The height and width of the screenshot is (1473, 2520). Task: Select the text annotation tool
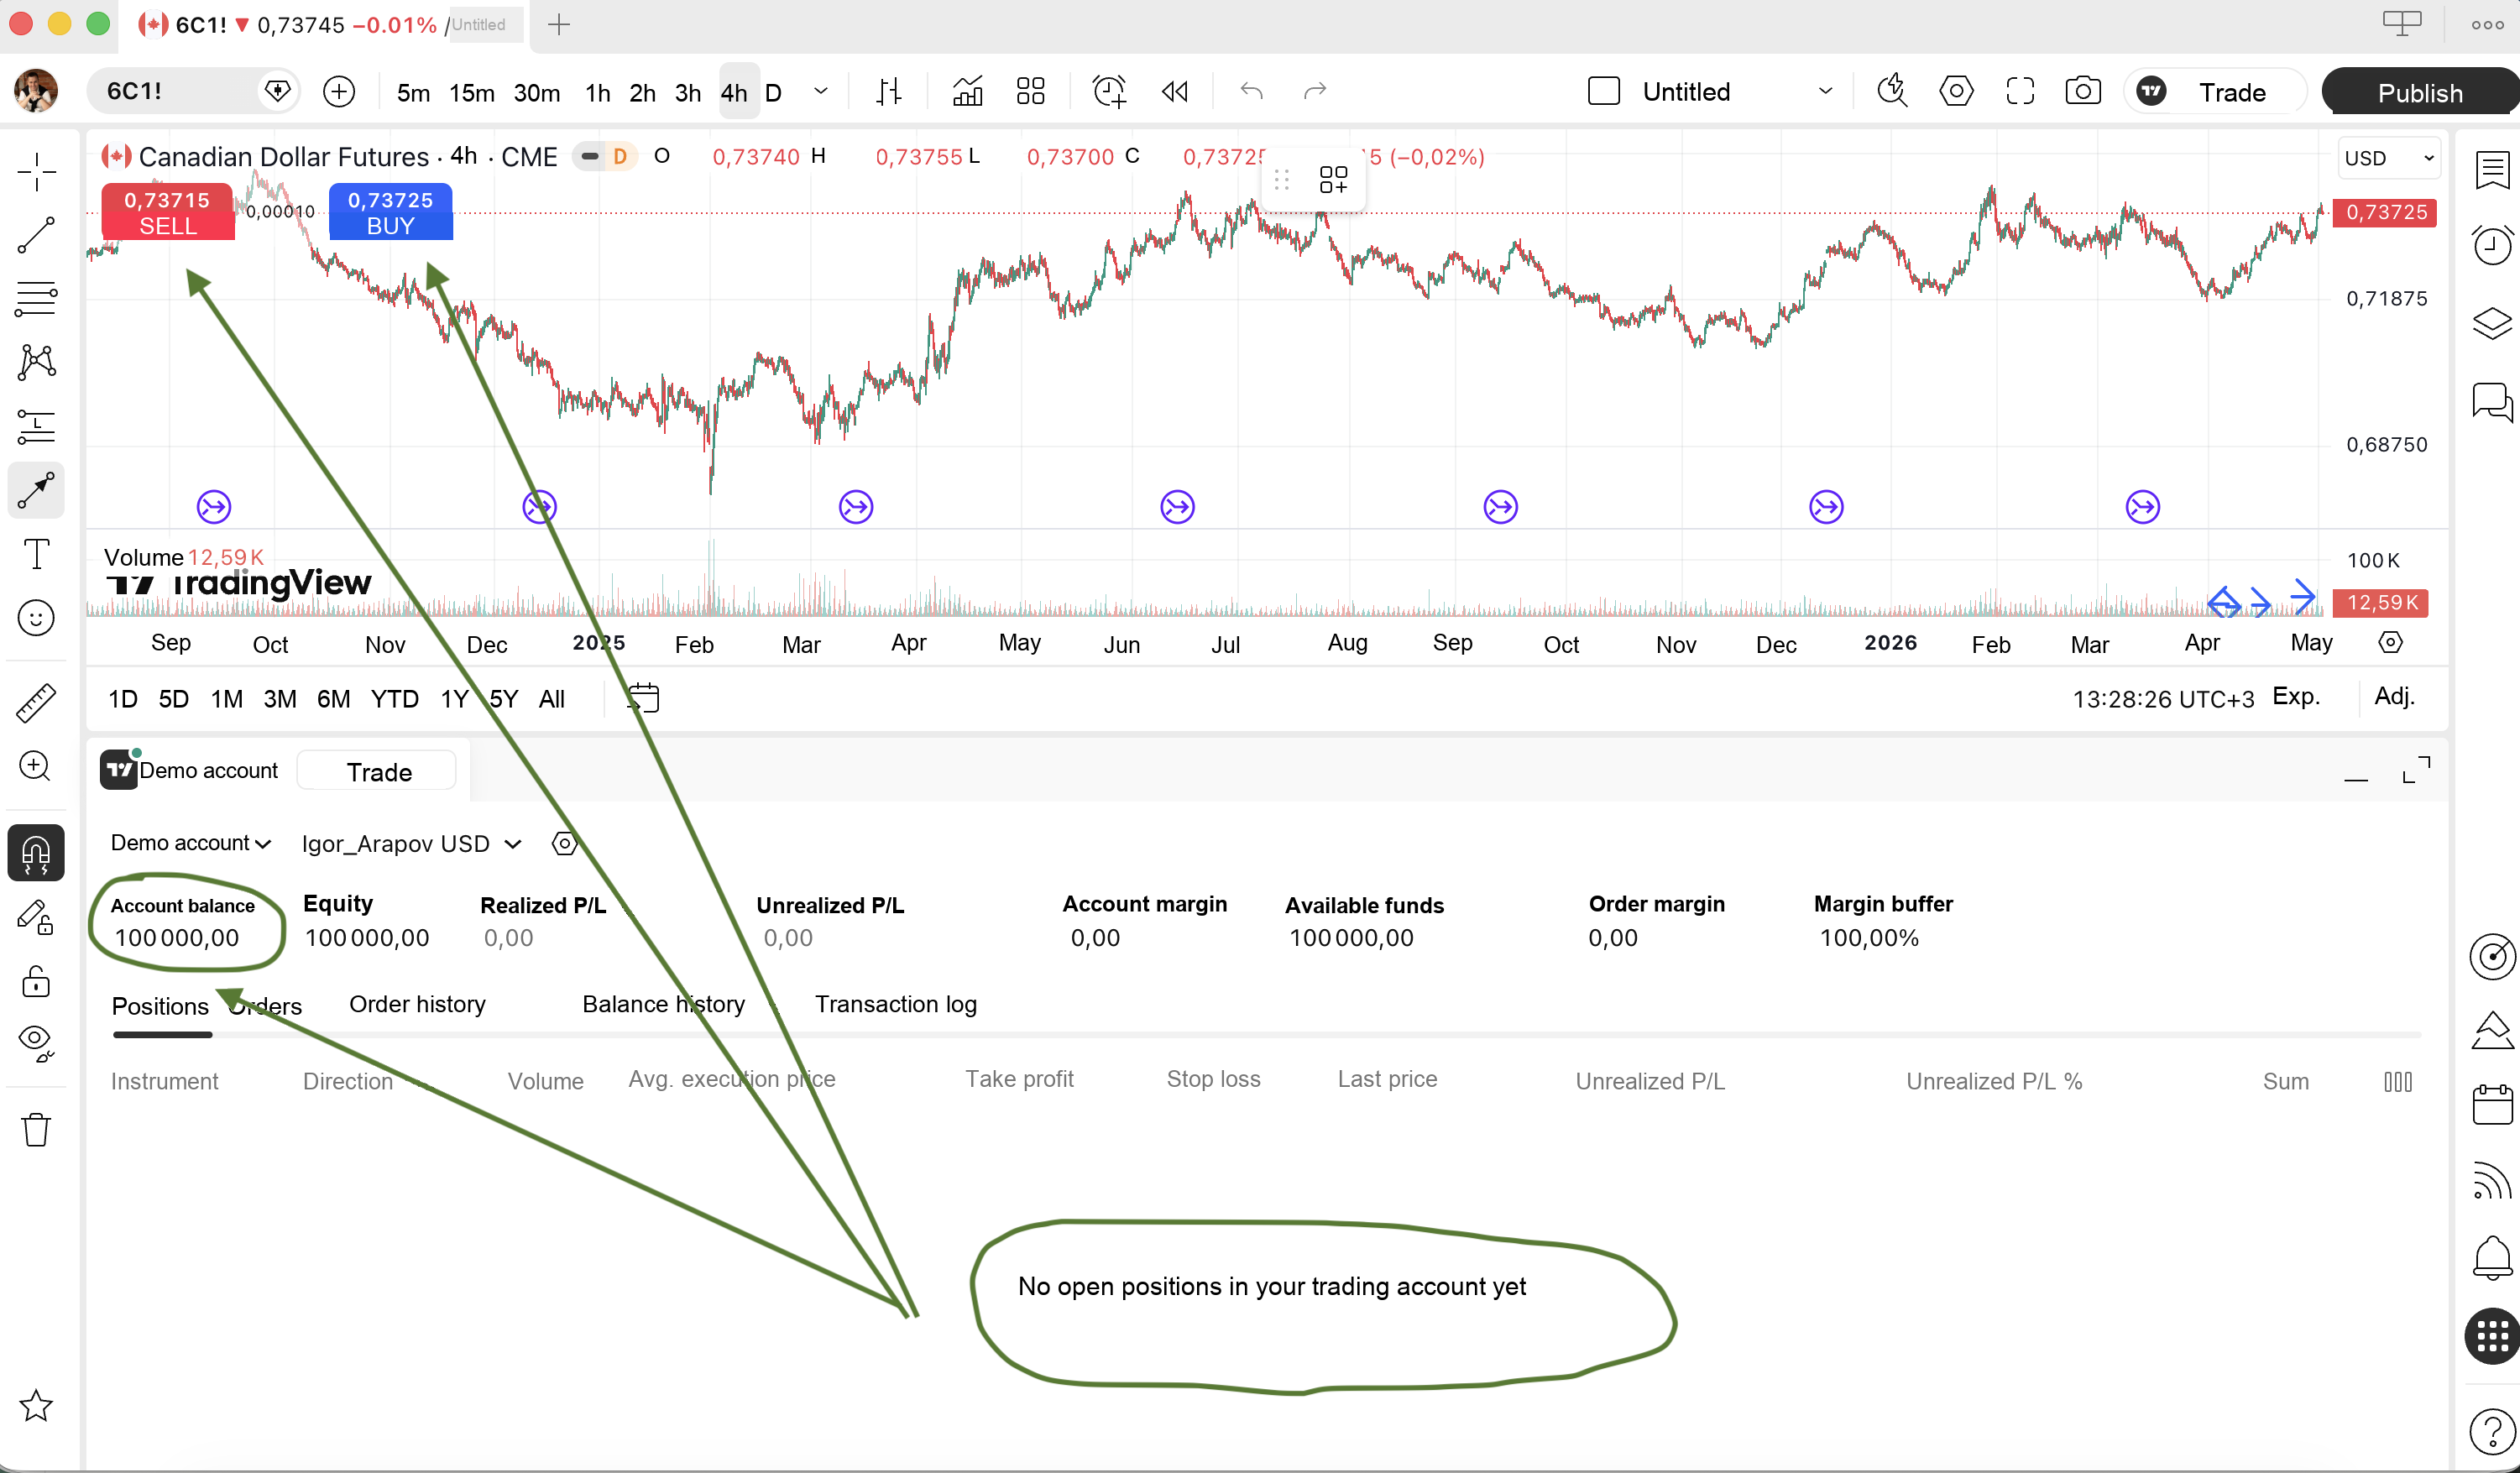[37, 554]
